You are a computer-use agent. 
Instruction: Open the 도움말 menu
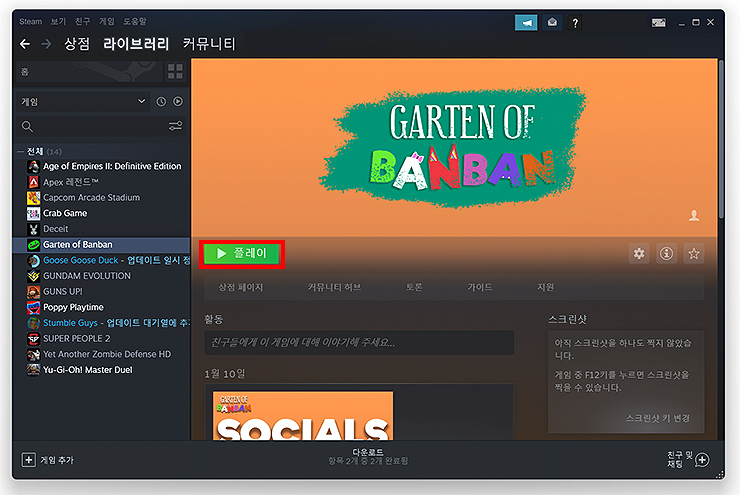click(135, 22)
